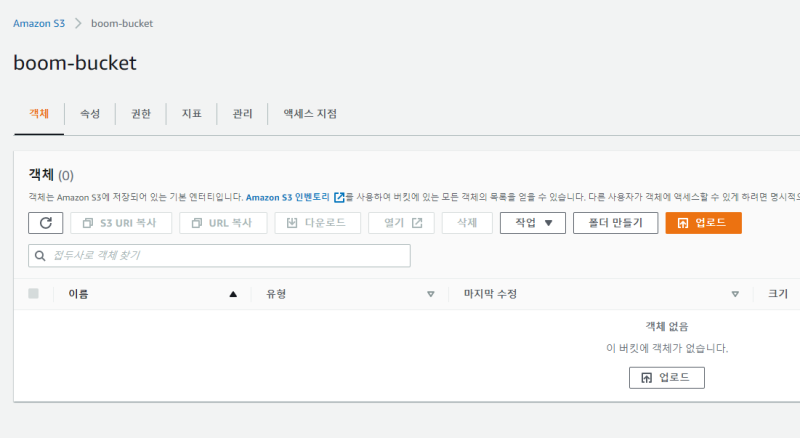The image size is (800, 438).
Task: Click the 폴더 만들기 button
Action: point(615,223)
